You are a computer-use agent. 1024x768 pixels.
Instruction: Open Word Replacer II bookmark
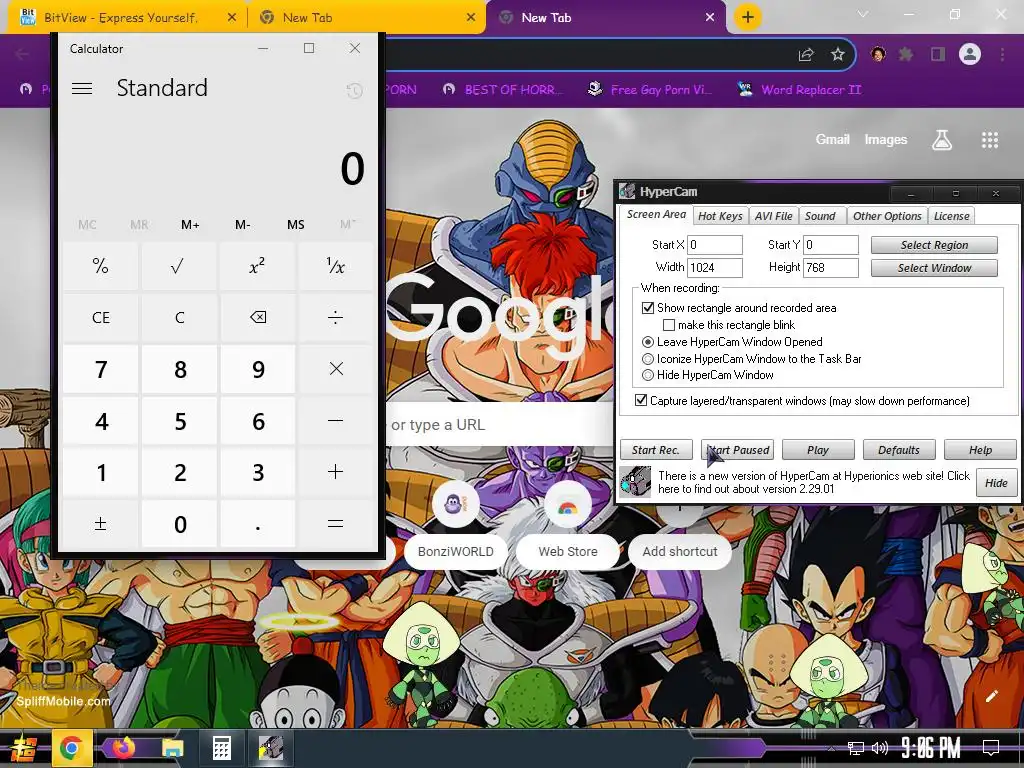[799, 89]
